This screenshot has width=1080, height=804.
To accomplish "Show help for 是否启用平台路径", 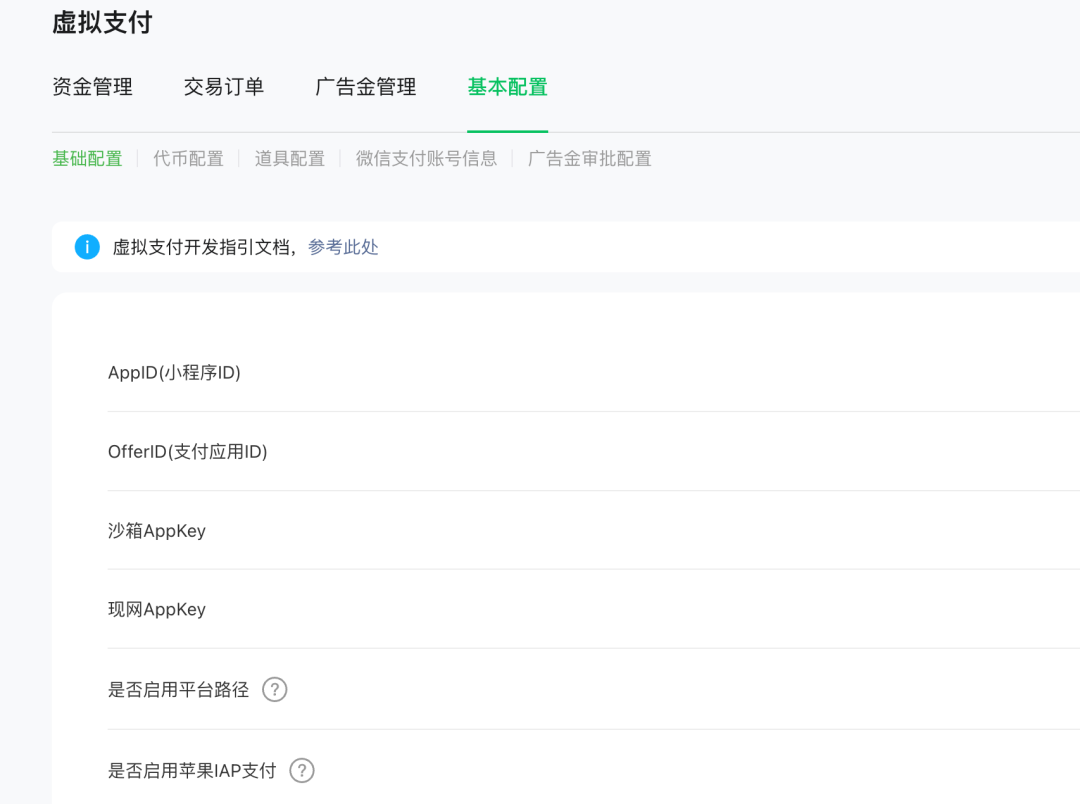I will coord(275,690).
